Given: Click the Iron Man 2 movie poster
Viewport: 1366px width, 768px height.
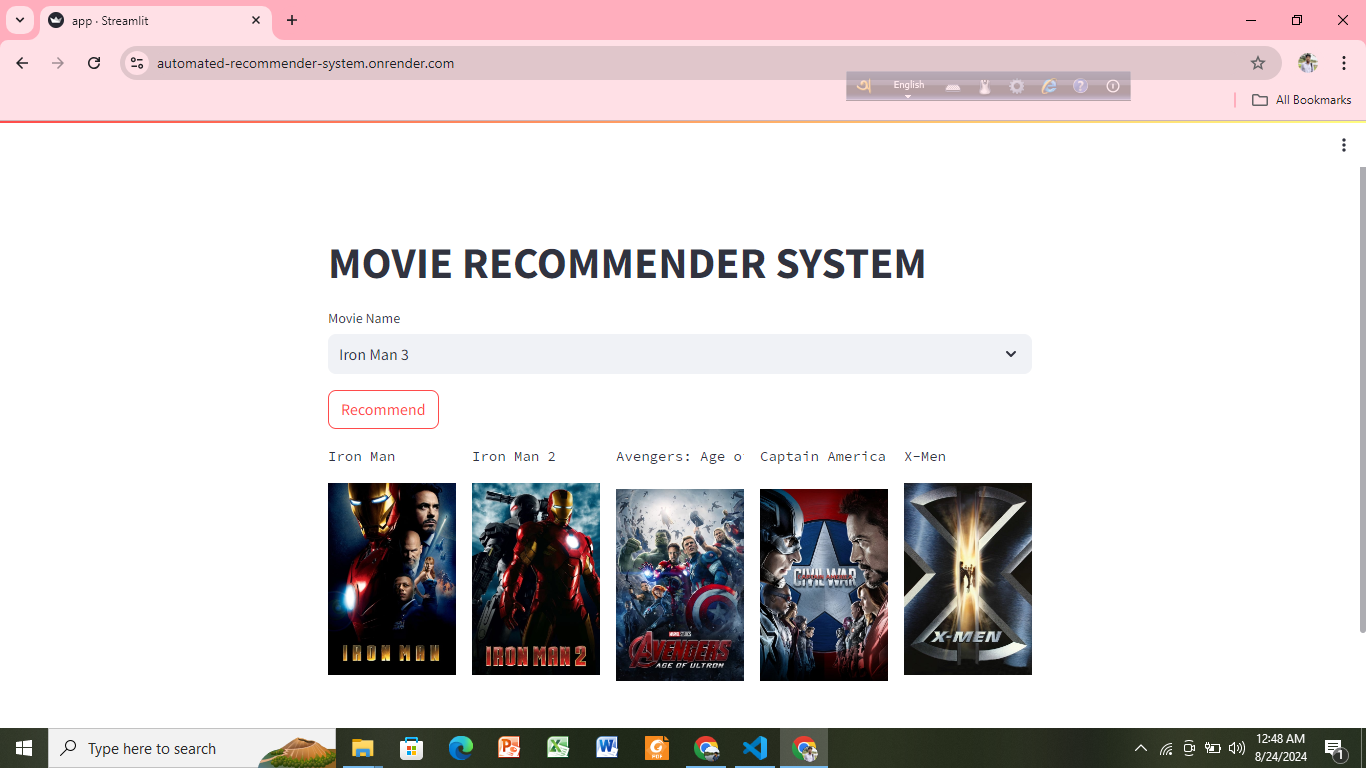Looking at the screenshot, I should point(536,579).
